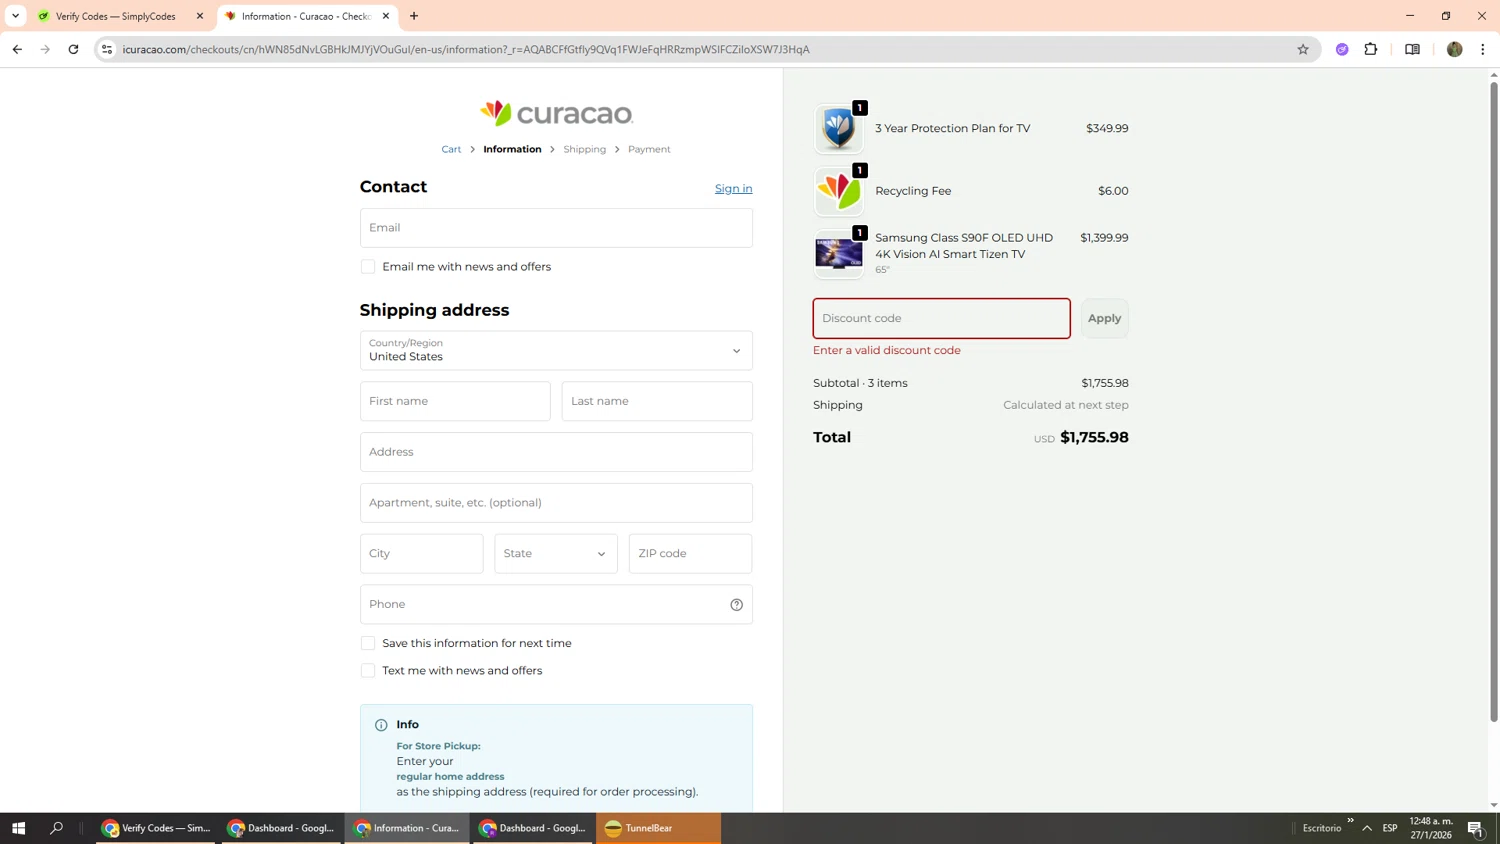Open the Chrome profile avatar

tap(1454, 49)
